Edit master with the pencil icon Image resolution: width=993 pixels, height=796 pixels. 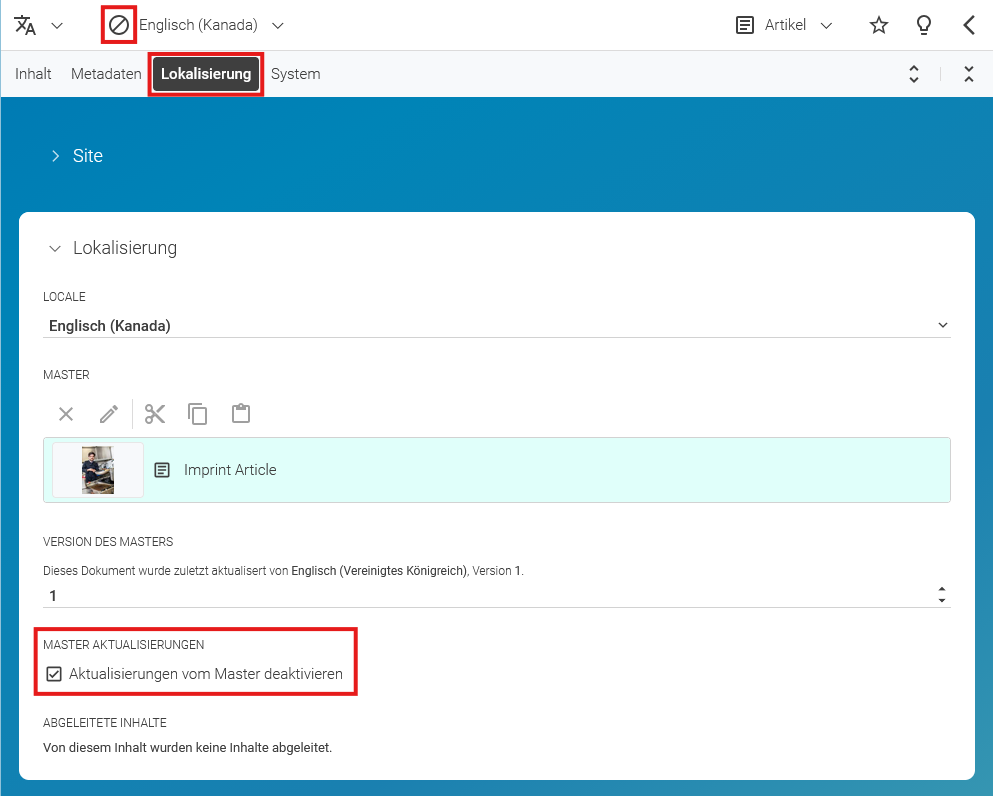click(109, 414)
